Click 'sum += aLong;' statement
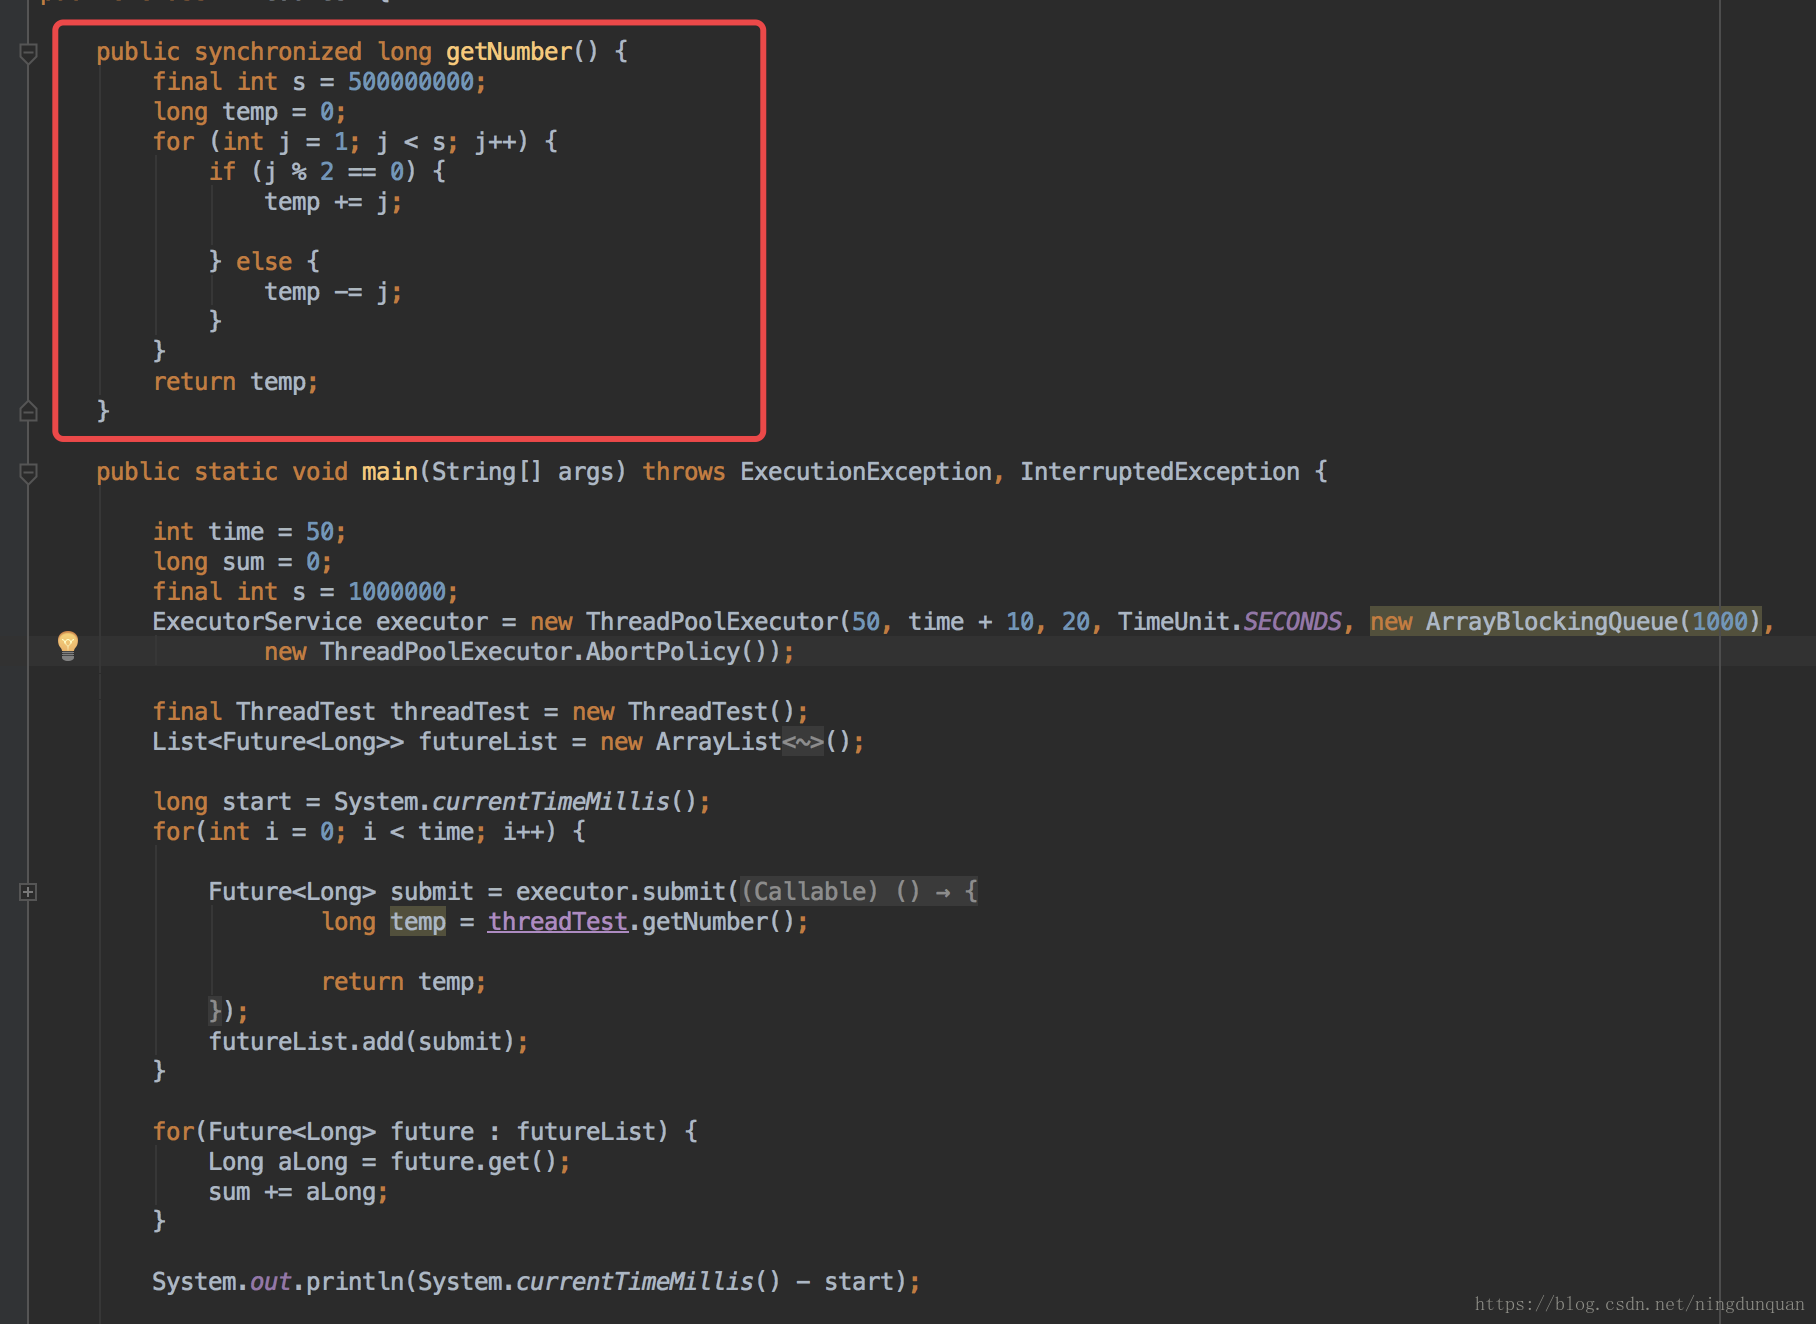 click(x=298, y=1192)
